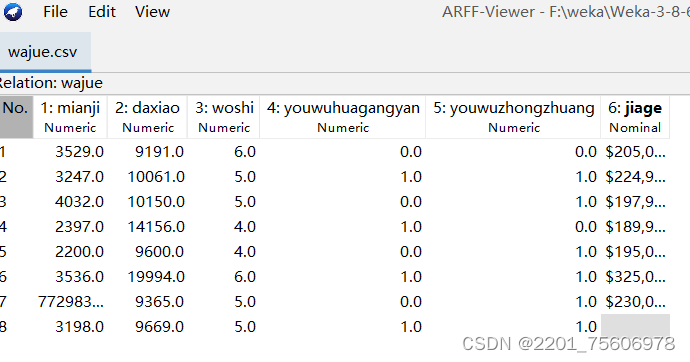690x362 pixels.
Task: Select youwuhuagangyan cell in row 2
Action: click(342, 177)
